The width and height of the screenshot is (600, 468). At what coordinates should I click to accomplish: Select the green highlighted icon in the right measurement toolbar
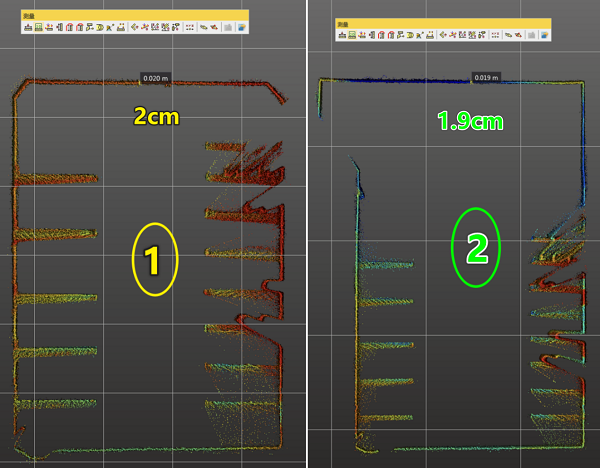point(352,35)
